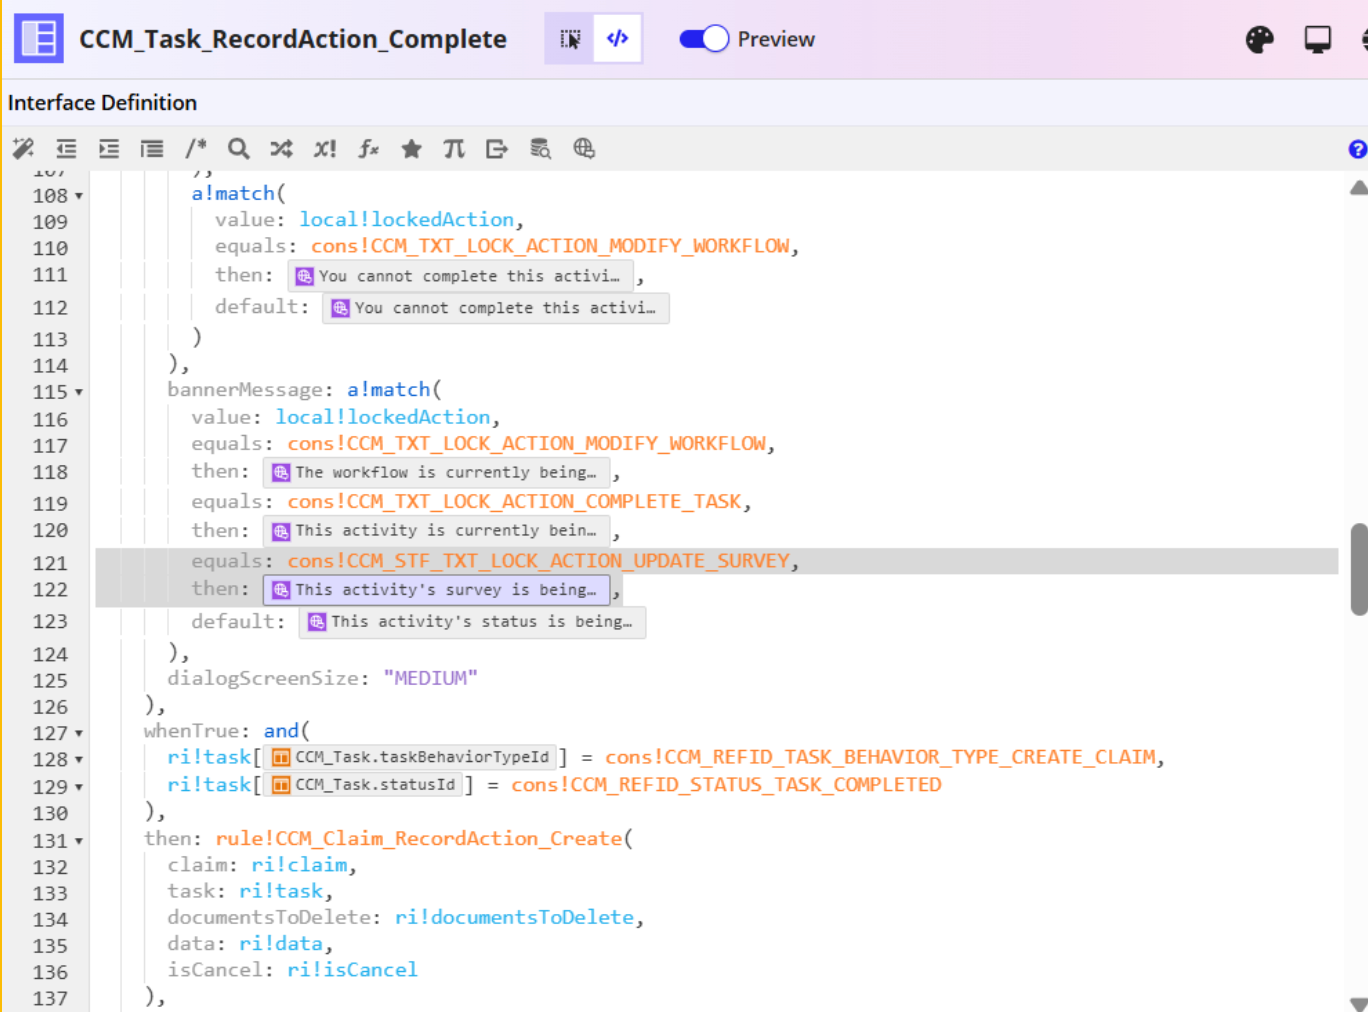Collapse code fold at line 129
This screenshot has width=1368, height=1012.
[x=79, y=787]
